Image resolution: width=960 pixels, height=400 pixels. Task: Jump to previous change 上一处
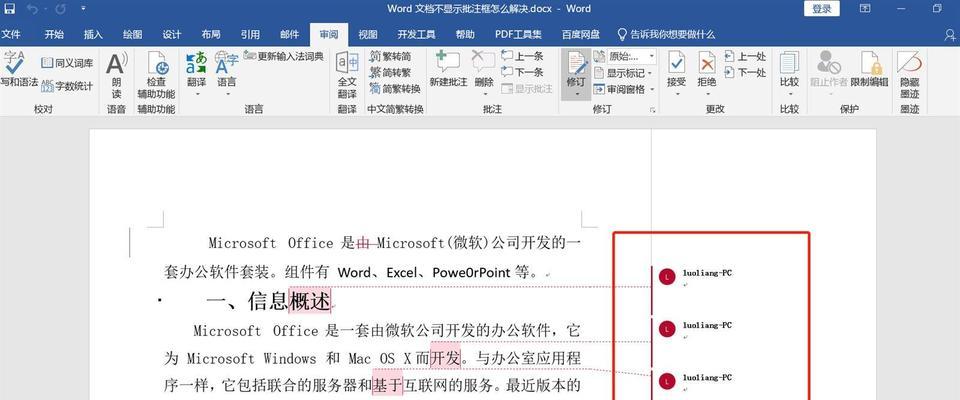coord(745,56)
